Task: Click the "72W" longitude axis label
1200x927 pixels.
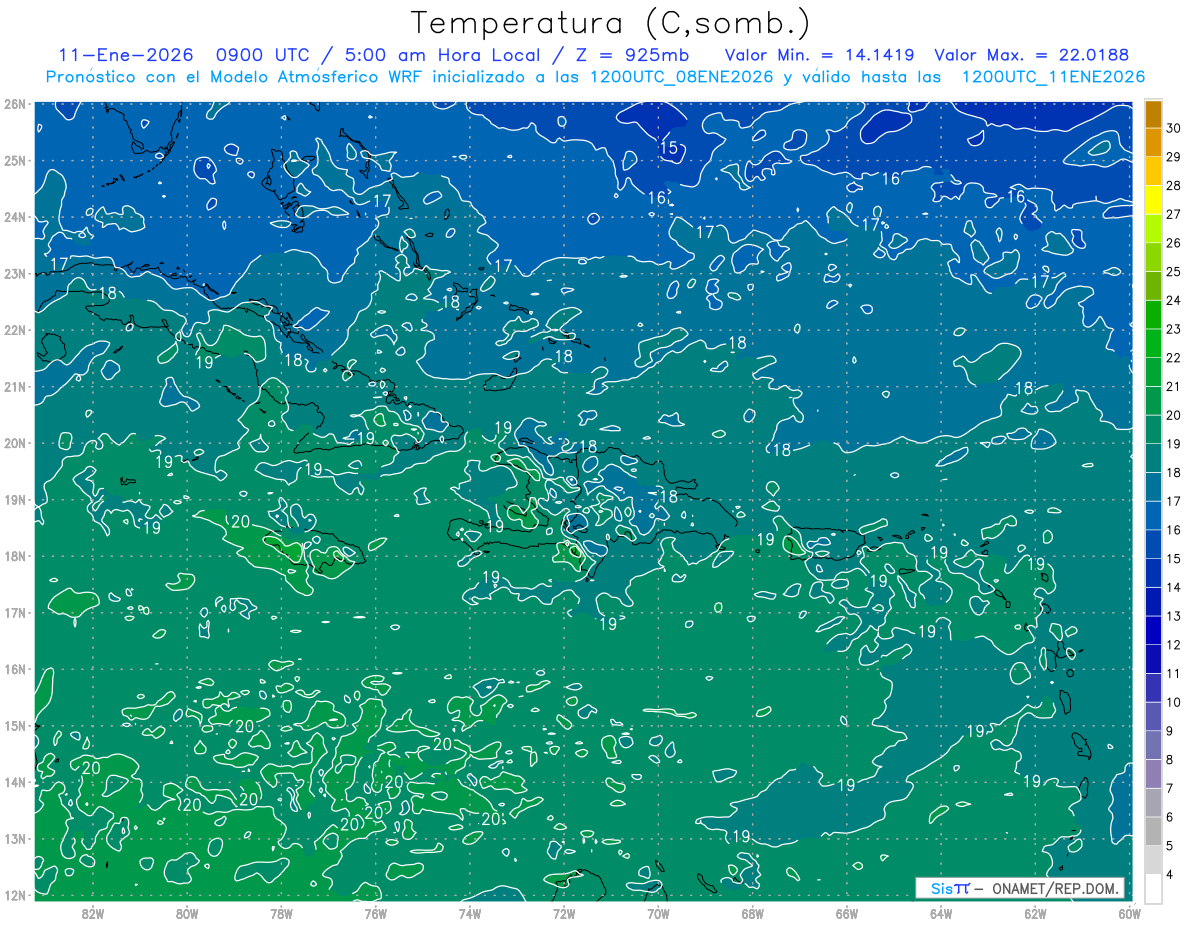Action: tap(564, 912)
